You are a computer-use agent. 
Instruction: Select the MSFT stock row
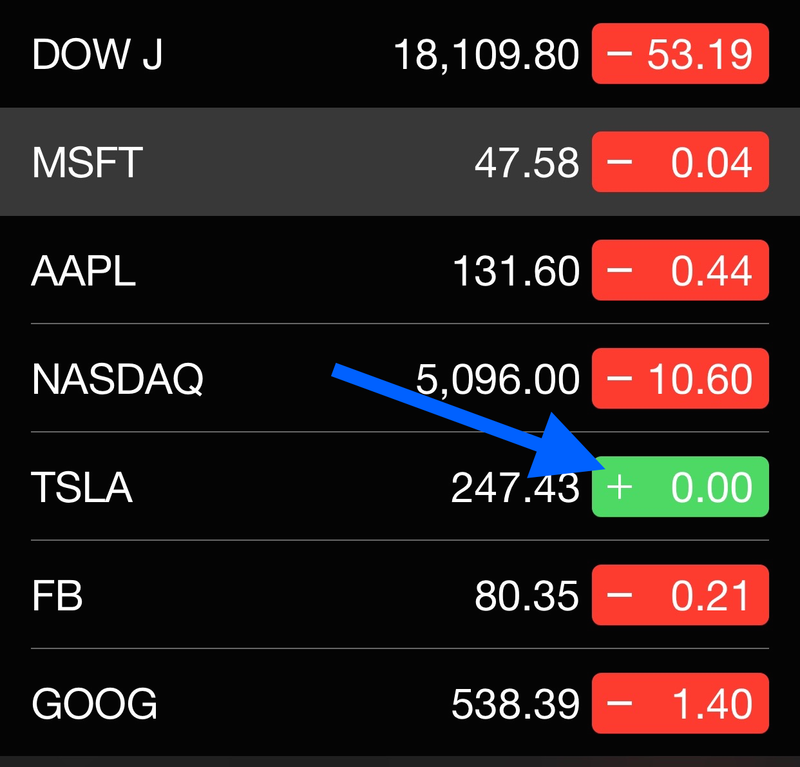[400, 162]
